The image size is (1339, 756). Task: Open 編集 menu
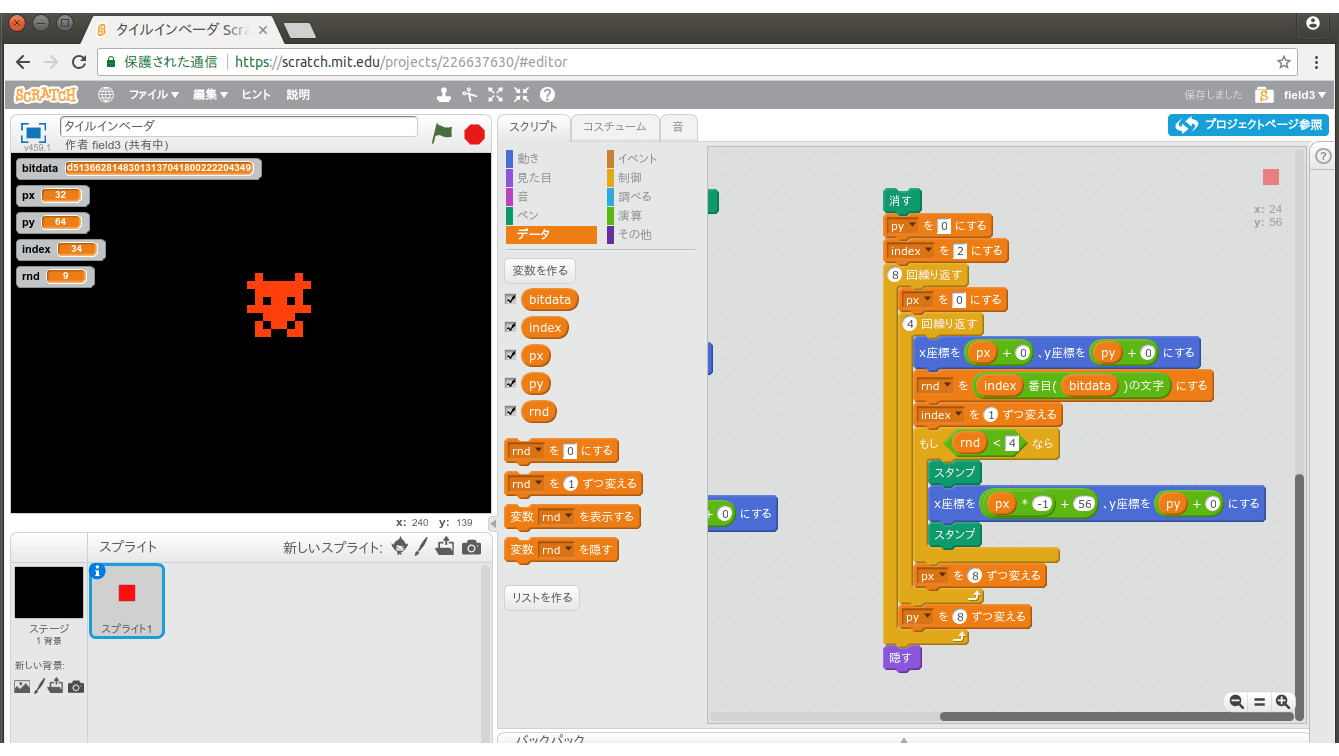click(x=210, y=94)
